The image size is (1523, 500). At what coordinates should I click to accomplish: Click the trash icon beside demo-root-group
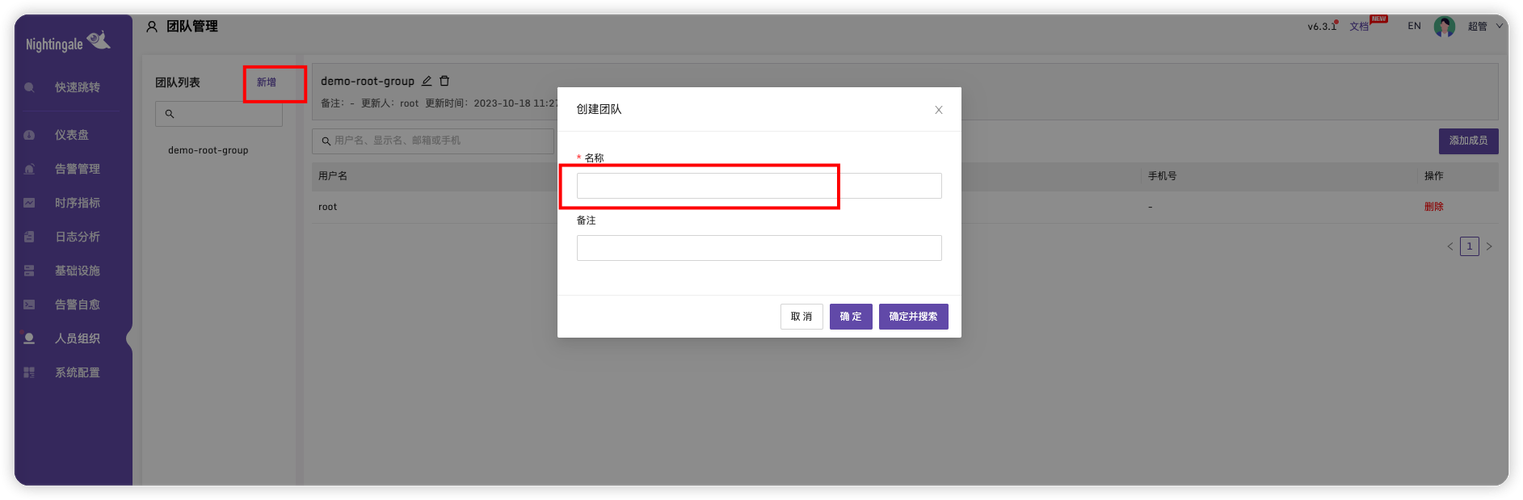point(445,81)
